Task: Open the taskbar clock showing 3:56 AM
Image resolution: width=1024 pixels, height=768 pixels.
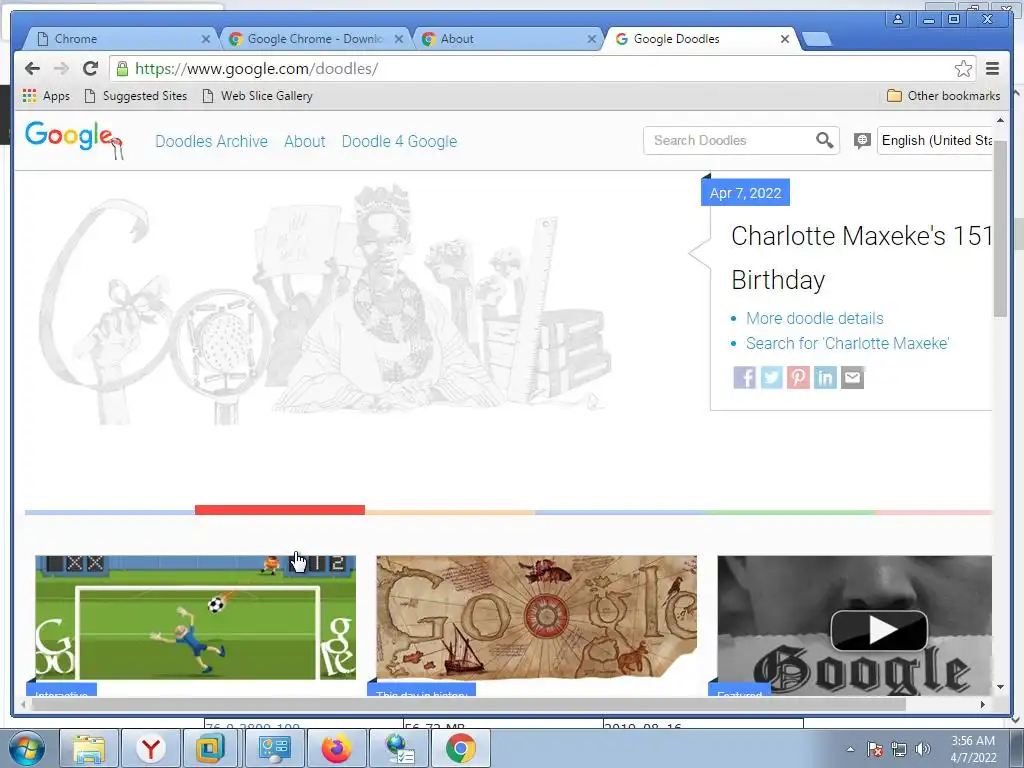Action: pos(973,749)
